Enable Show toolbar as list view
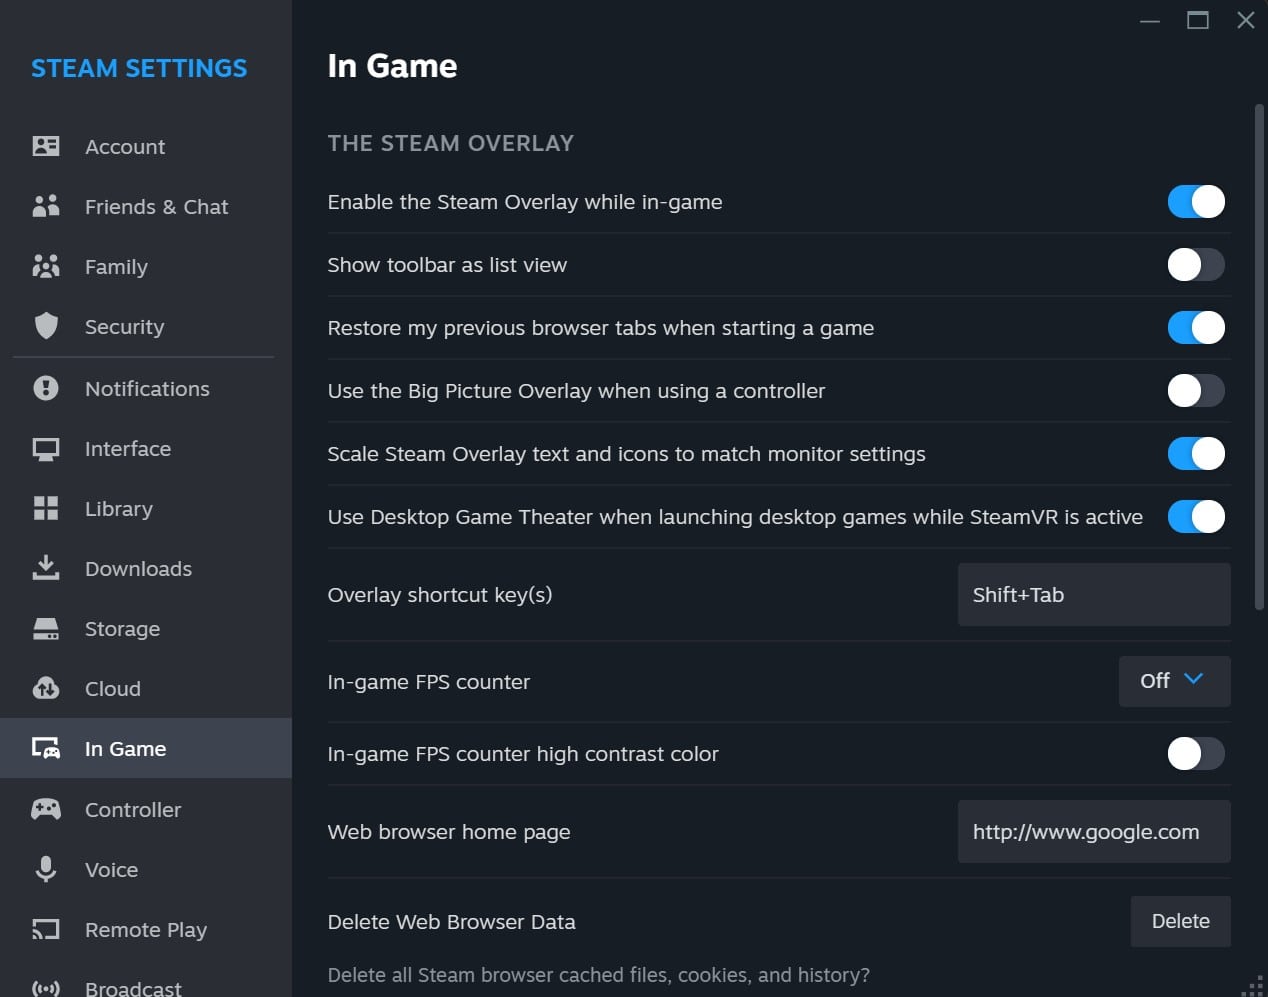 click(x=1196, y=264)
